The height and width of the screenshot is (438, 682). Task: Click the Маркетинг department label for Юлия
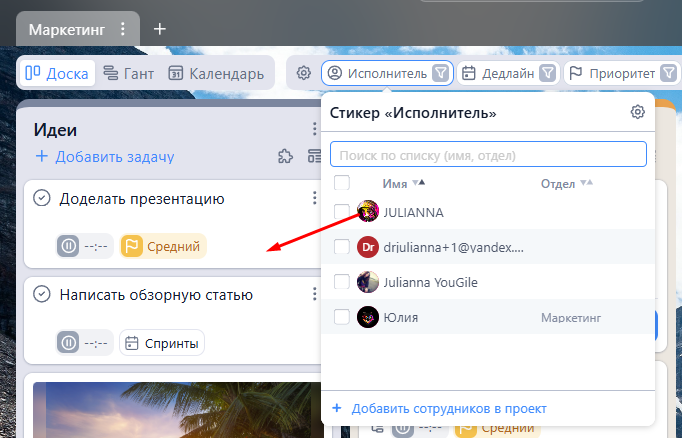click(x=571, y=318)
